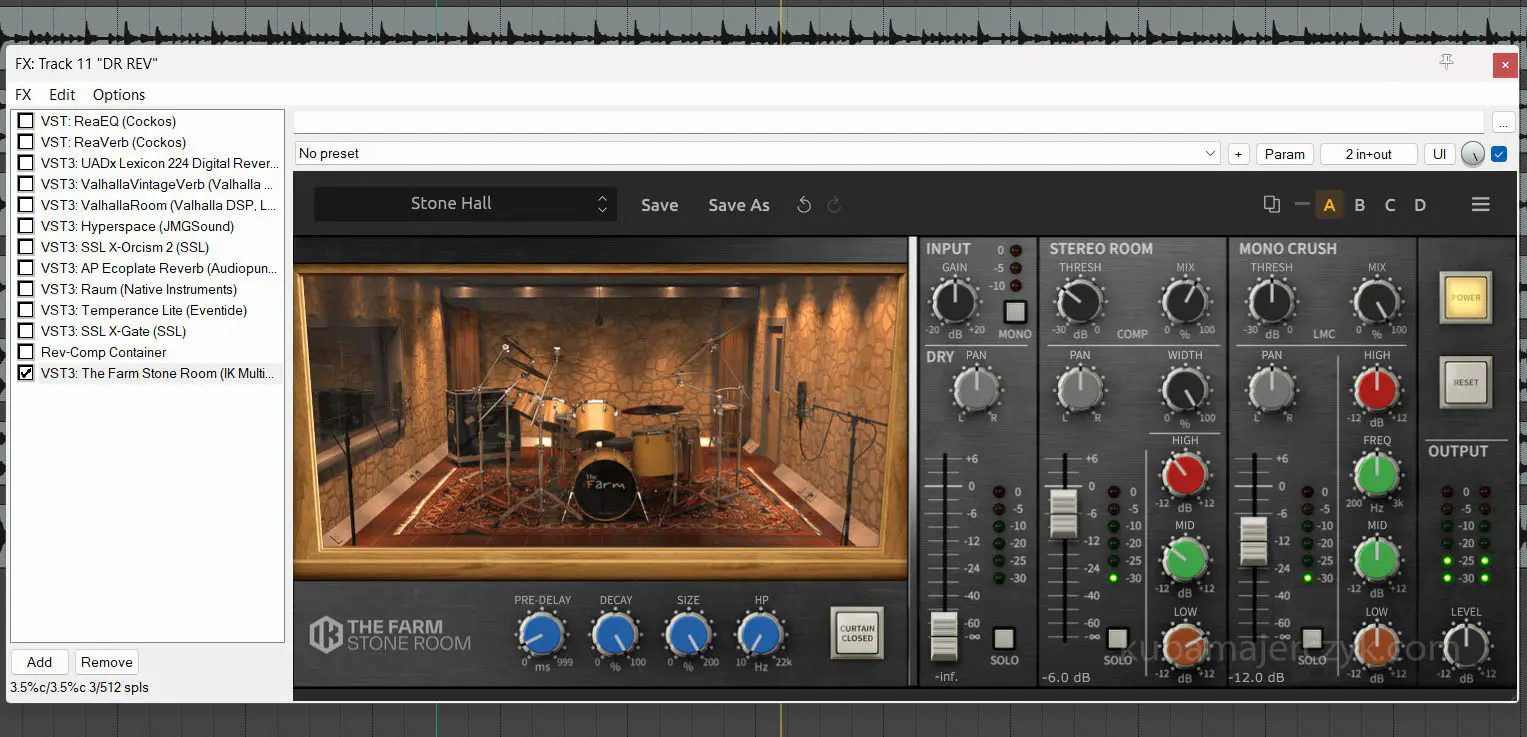Open the Stone Hall preset selector
This screenshot has height=737, width=1527.
pos(462,204)
